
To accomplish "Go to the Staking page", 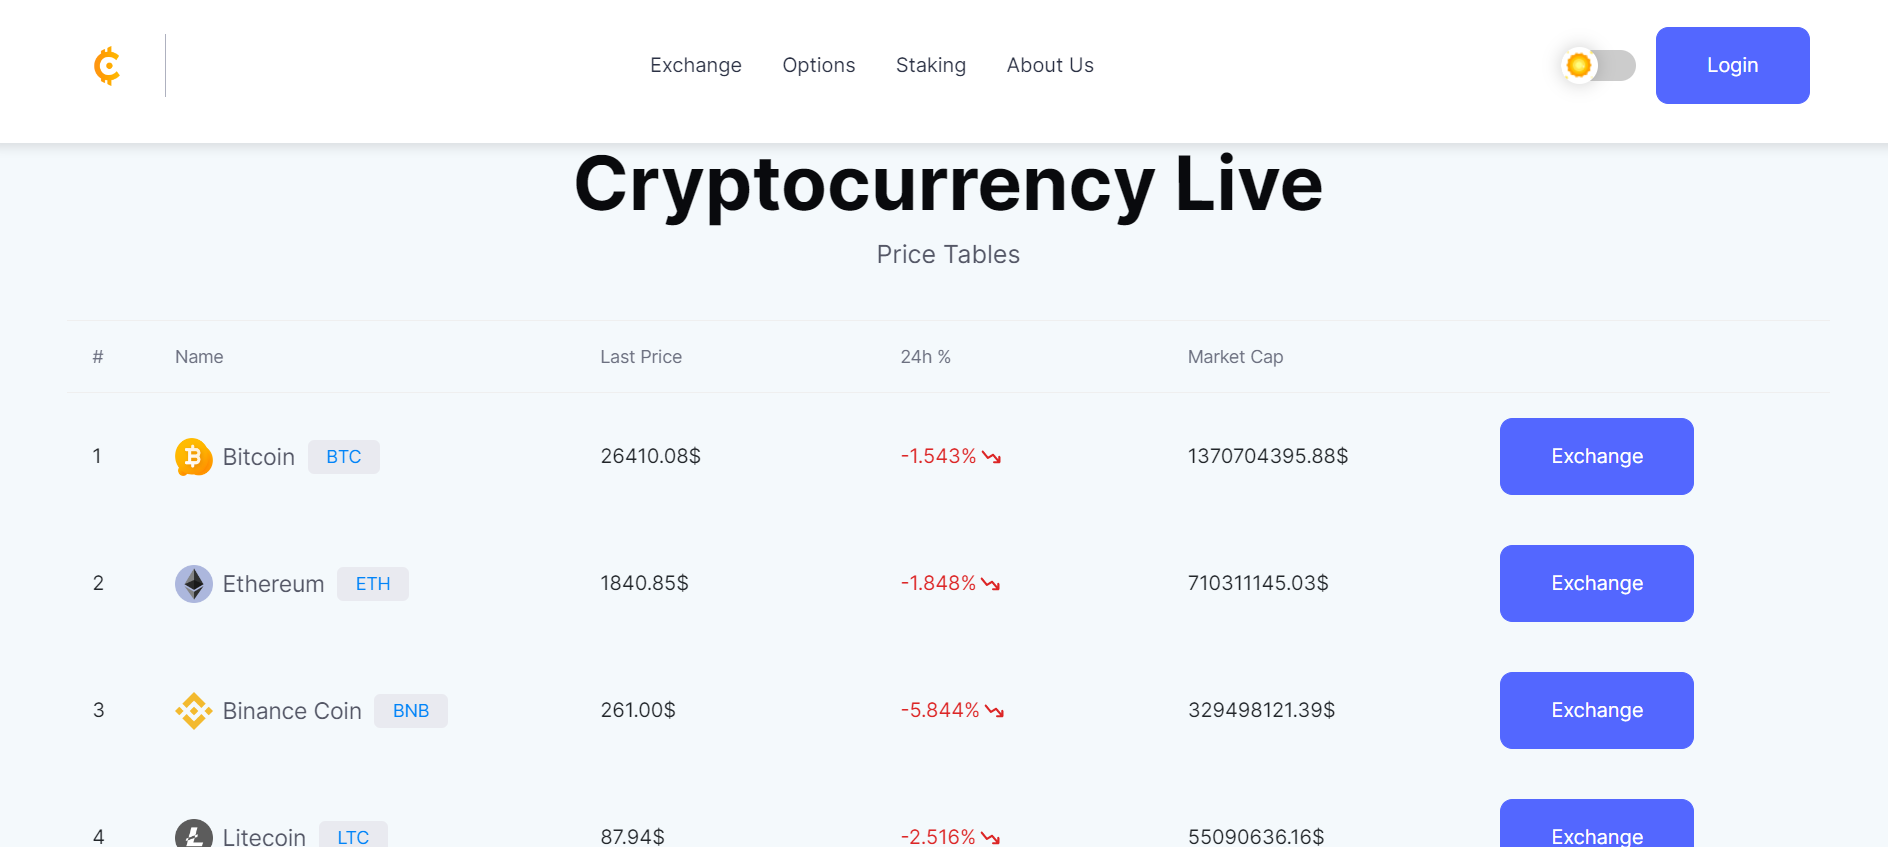I will pyautogui.click(x=931, y=66).
